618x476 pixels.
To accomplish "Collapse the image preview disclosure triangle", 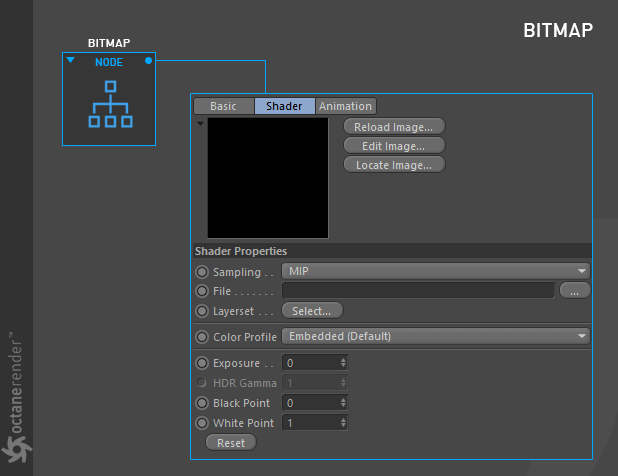I will (x=200, y=124).
